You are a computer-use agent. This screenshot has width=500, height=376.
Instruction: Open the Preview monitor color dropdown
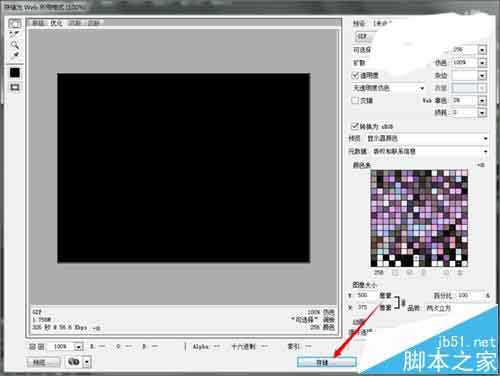[x=427, y=138]
